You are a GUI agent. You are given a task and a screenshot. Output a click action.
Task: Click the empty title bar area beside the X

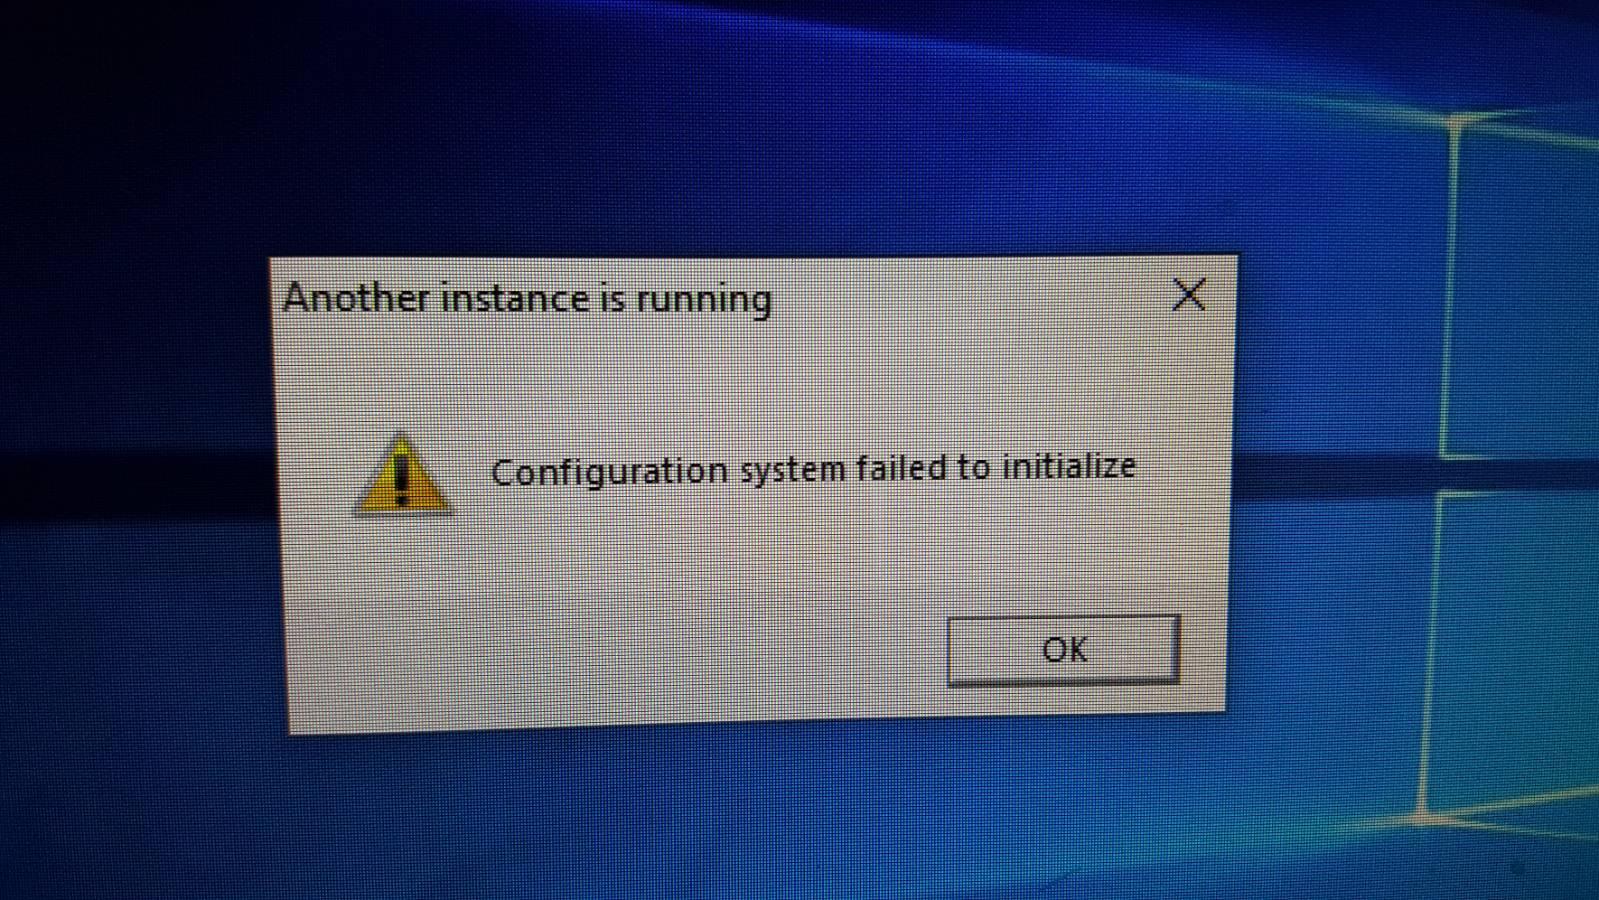tap(970, 297)
